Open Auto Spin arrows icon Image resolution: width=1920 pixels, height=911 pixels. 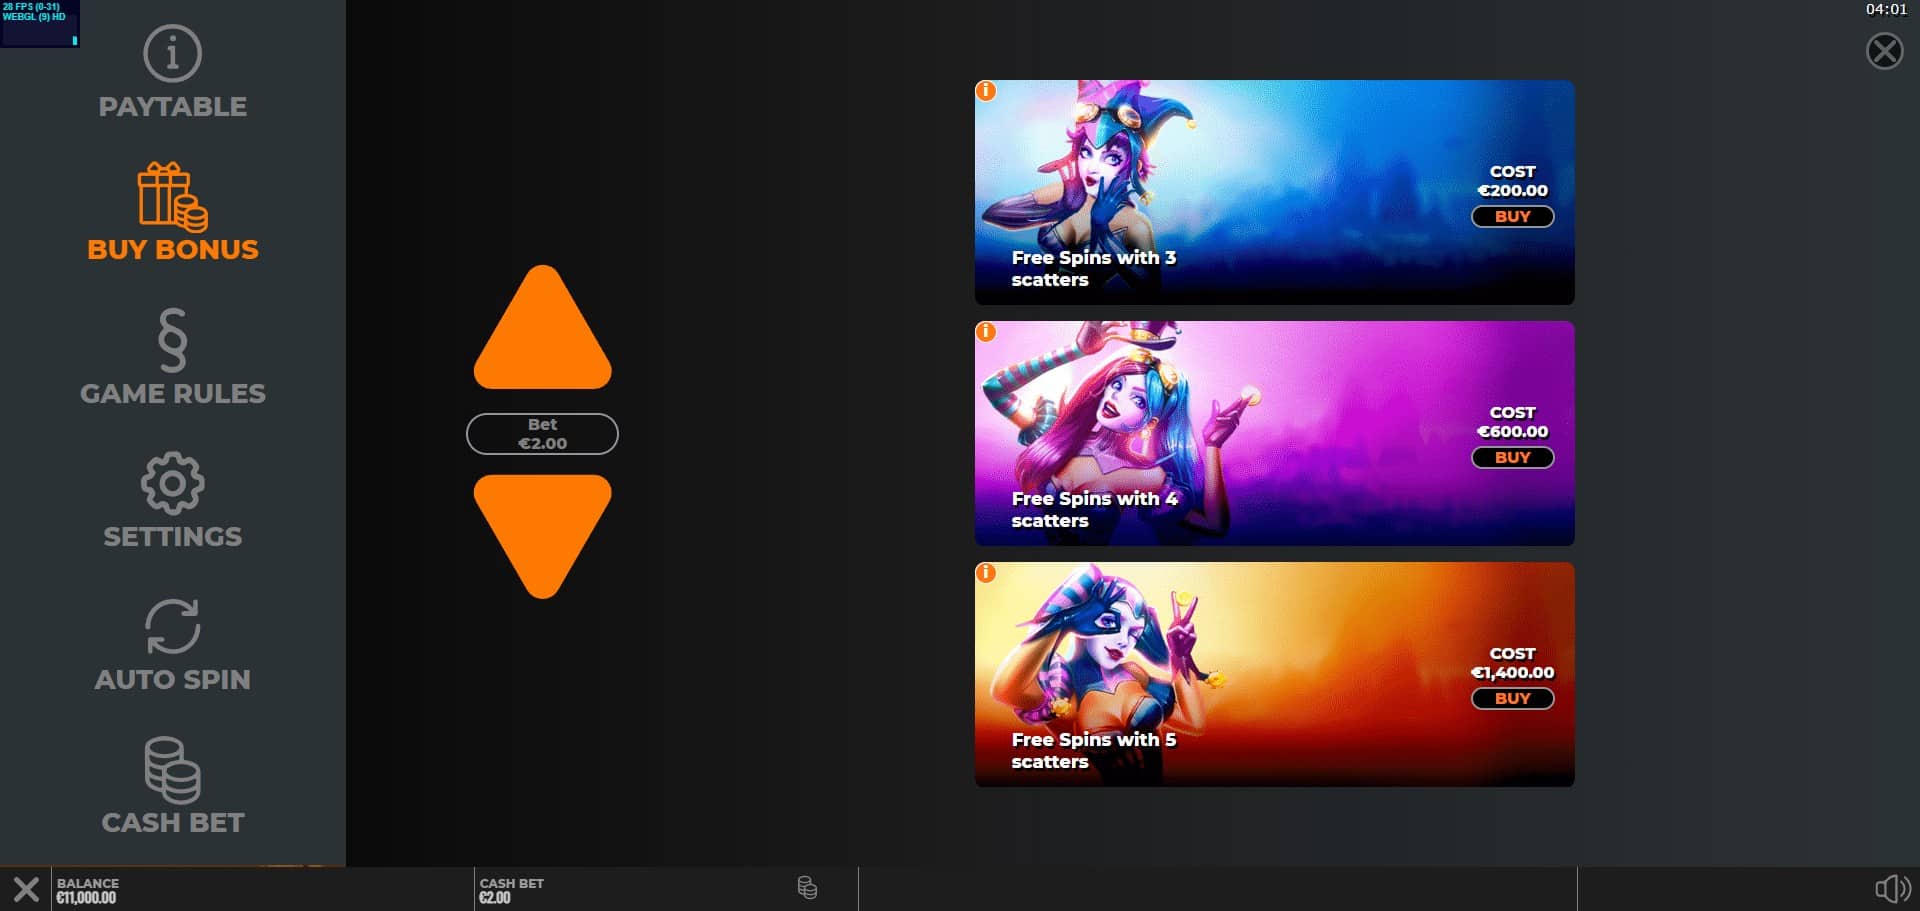pyautogui.click(x=172, y=626)
